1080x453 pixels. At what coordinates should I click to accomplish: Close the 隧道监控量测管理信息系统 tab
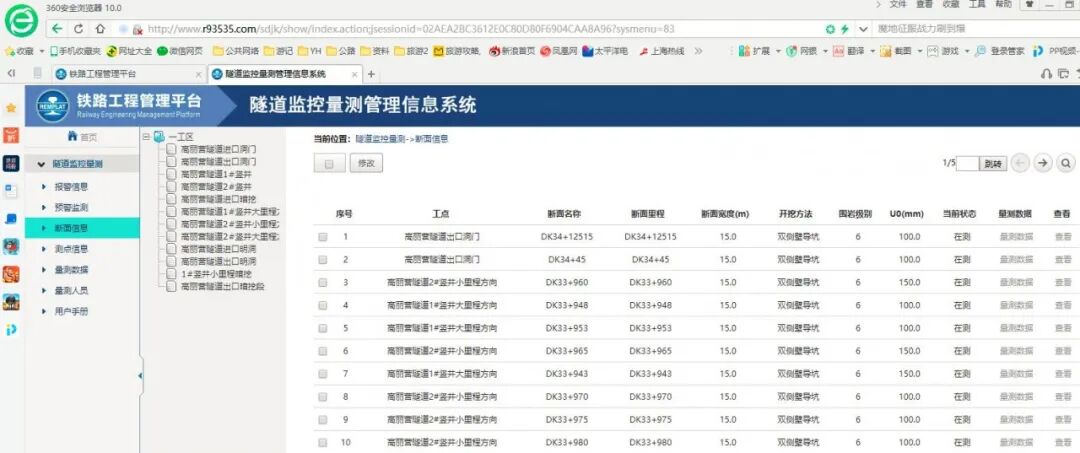click(x=355, y=74)
